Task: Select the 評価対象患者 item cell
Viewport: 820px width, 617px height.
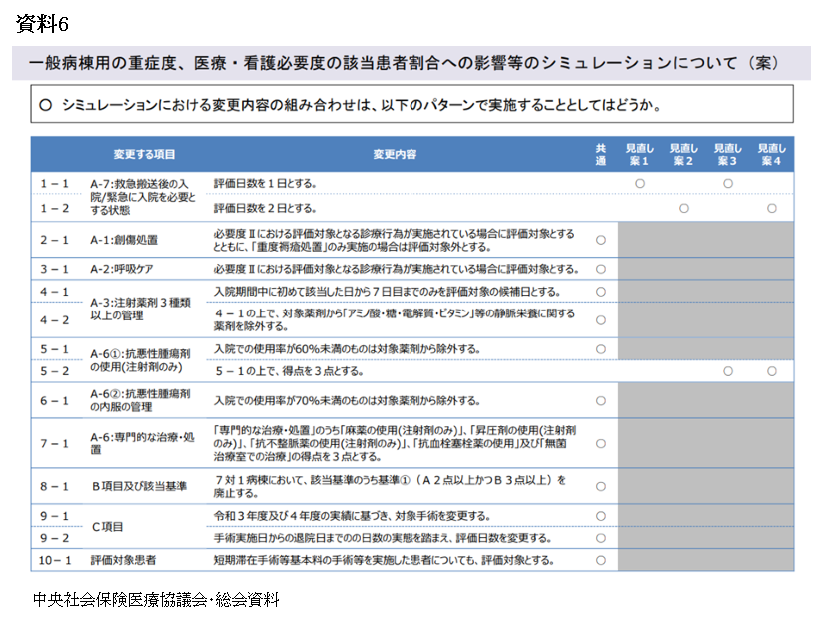Action: click(x=124, y=560)
